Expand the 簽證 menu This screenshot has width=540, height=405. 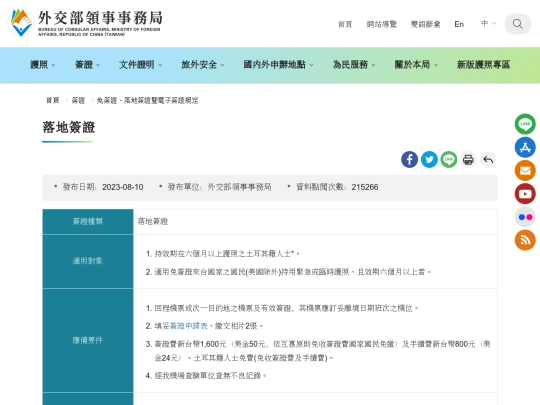[x=87, y=65]
